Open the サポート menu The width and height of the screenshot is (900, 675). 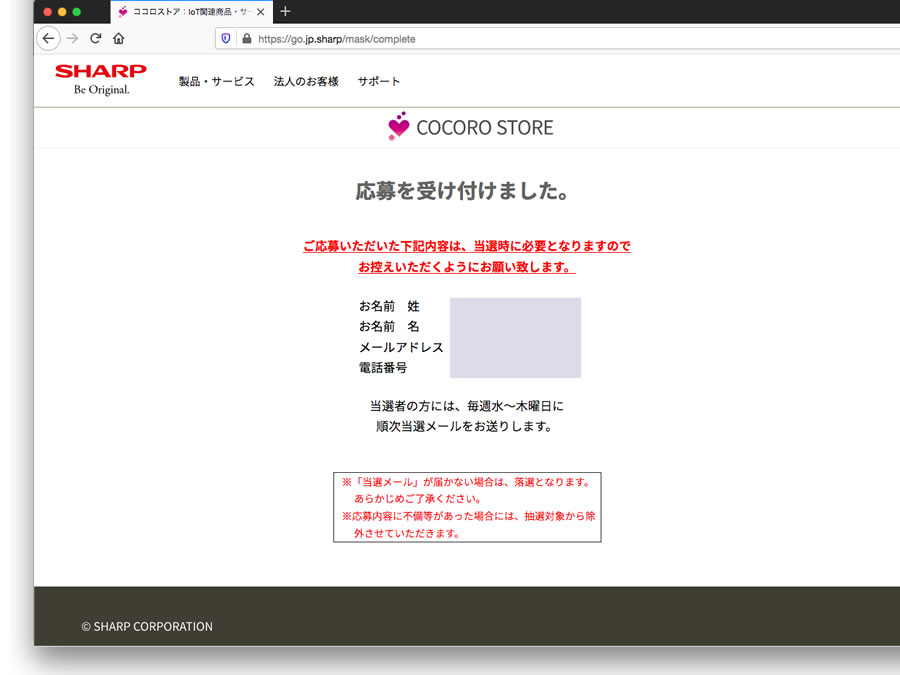tap(379, 81)
